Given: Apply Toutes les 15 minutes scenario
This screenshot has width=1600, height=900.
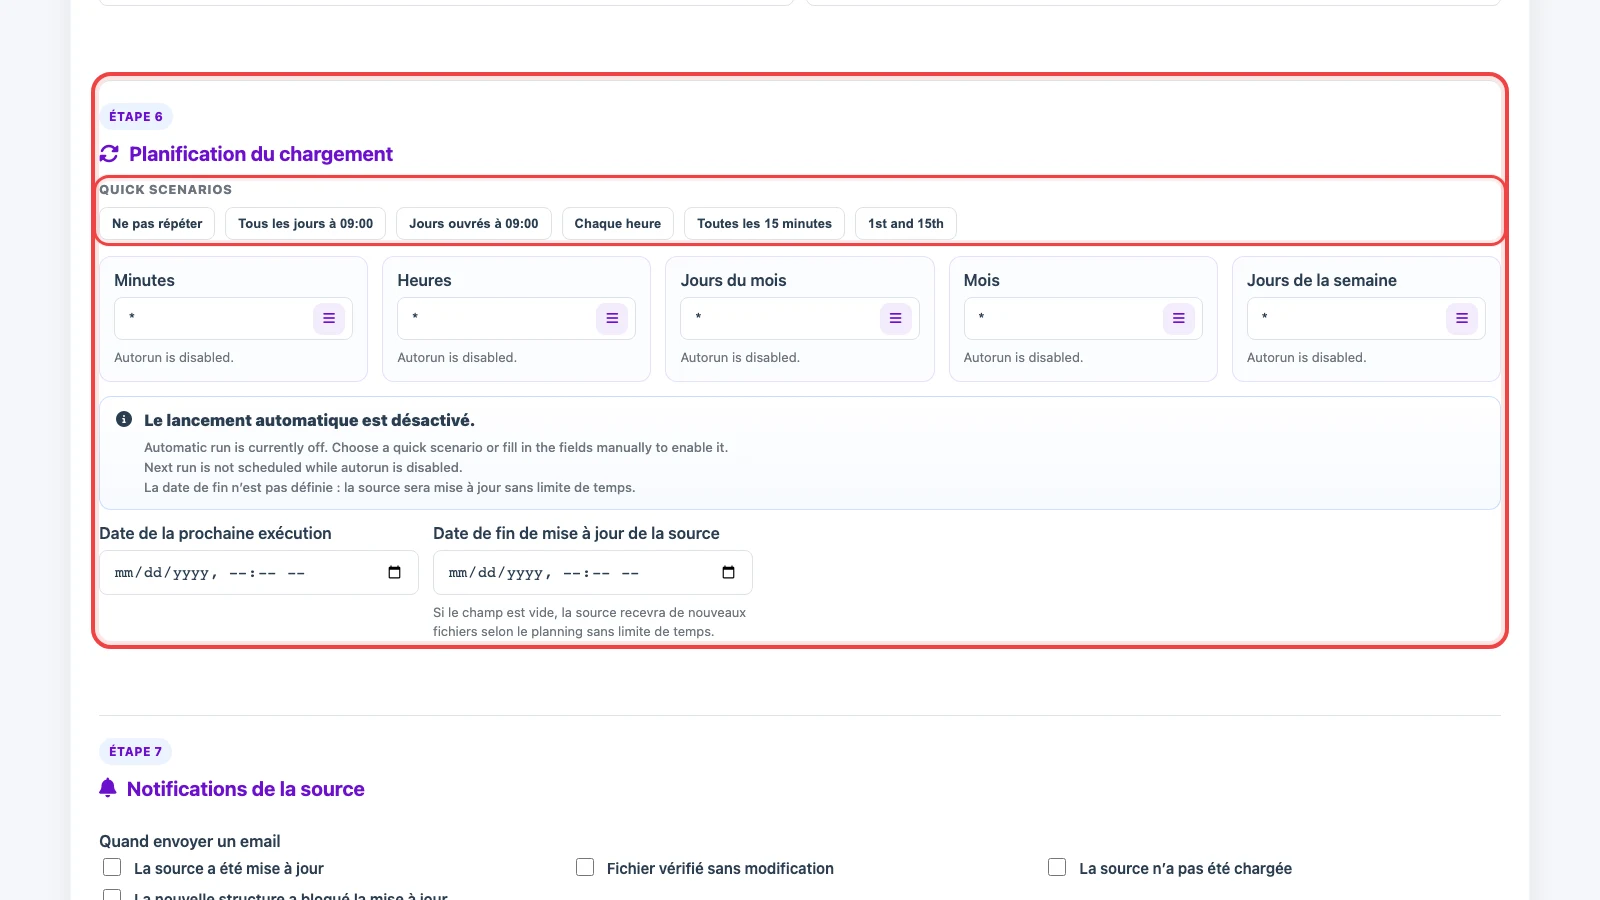Looking at the screenshot, I should pos(764,224).
